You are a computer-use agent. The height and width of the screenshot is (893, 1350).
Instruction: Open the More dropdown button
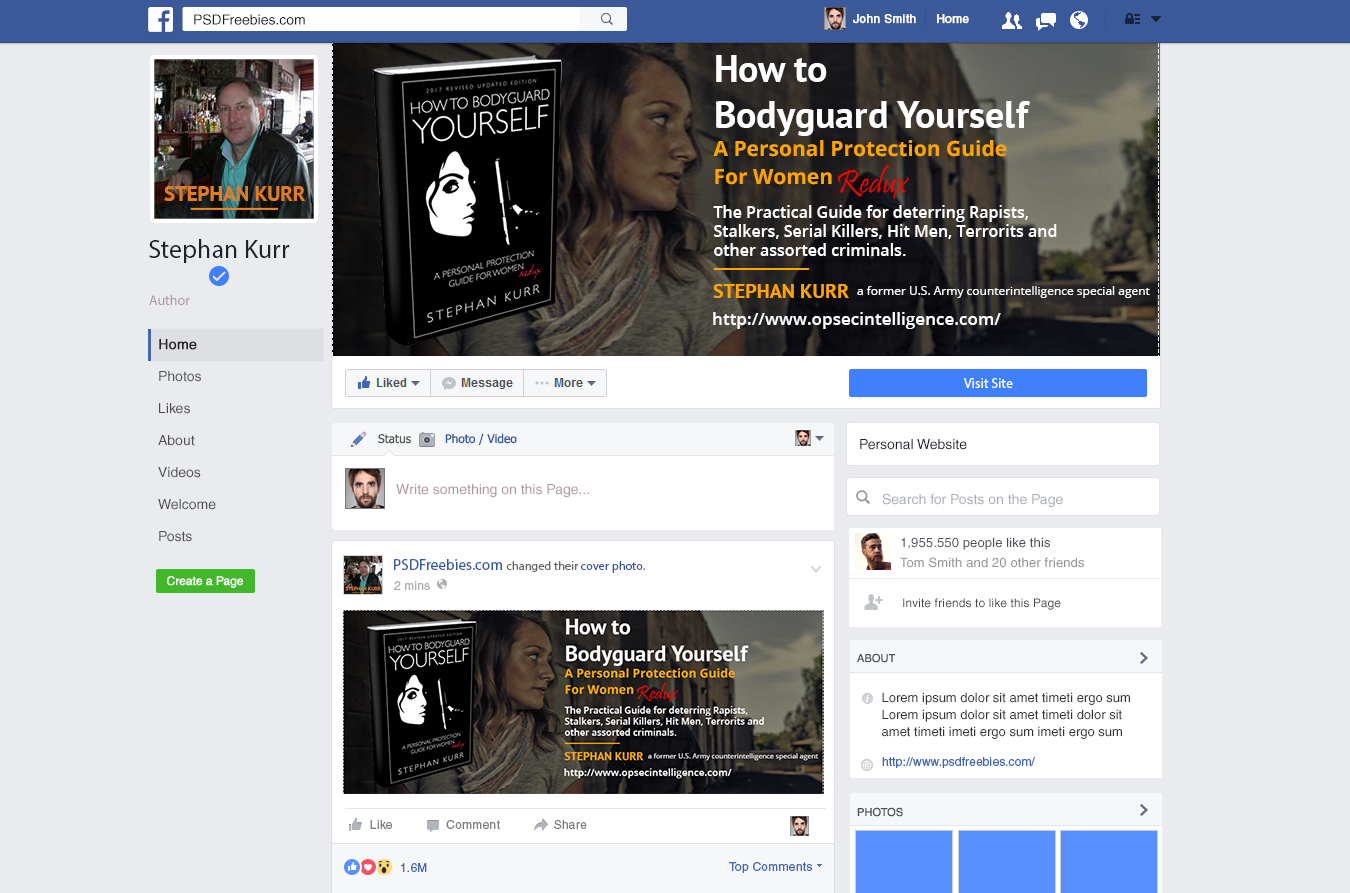coord(565,383)
